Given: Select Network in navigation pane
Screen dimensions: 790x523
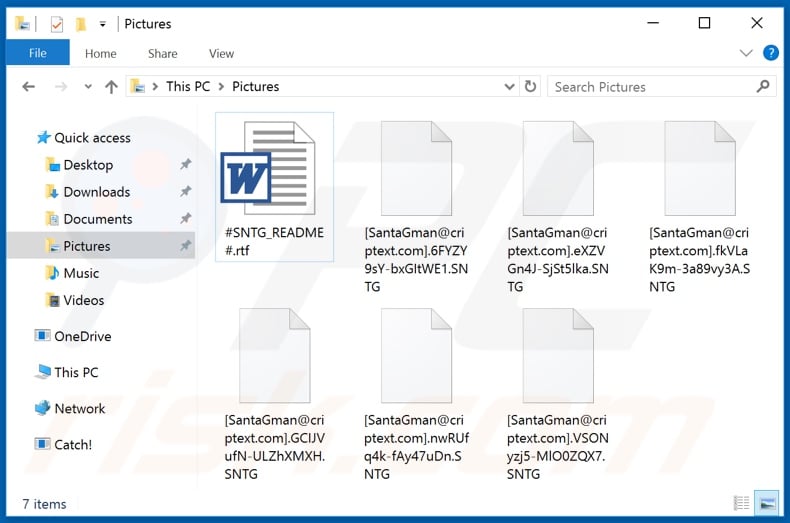Looking at the screenshot, I should pos(80,408).
